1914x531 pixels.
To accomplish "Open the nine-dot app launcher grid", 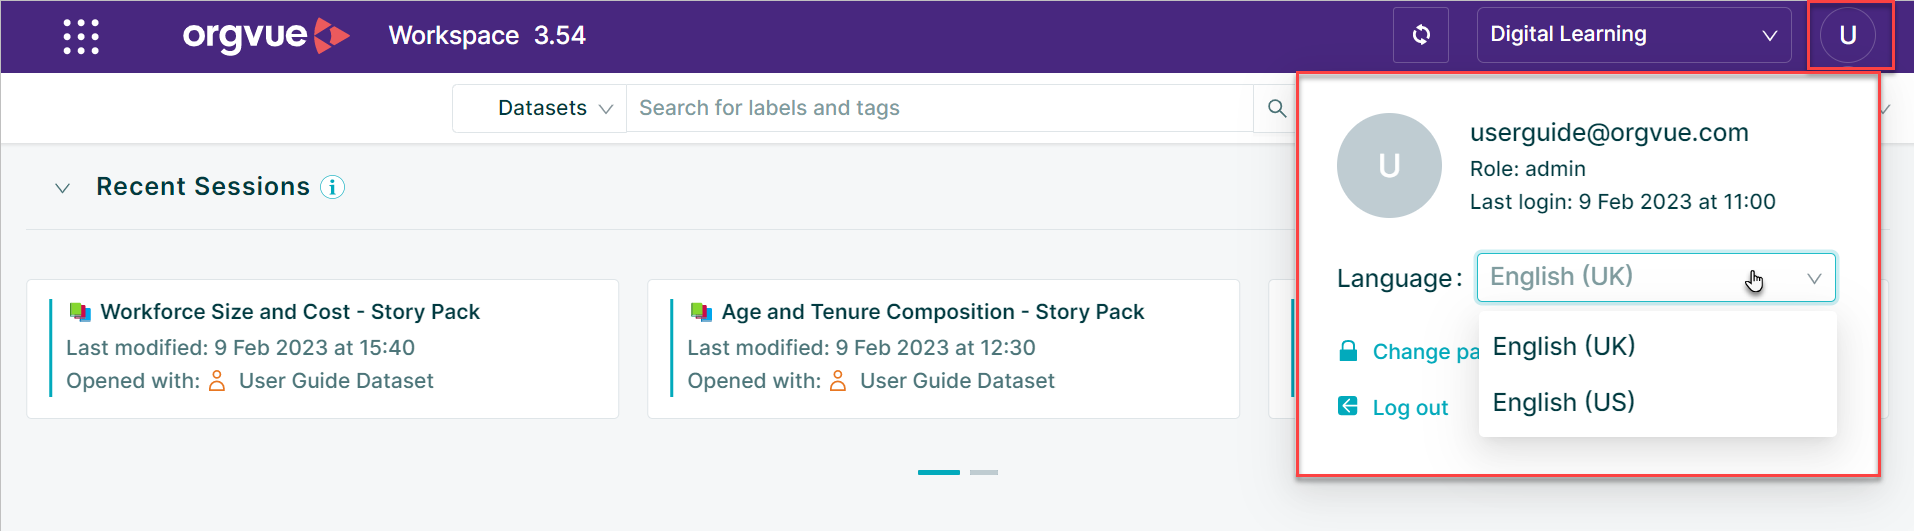I will 81,36.
